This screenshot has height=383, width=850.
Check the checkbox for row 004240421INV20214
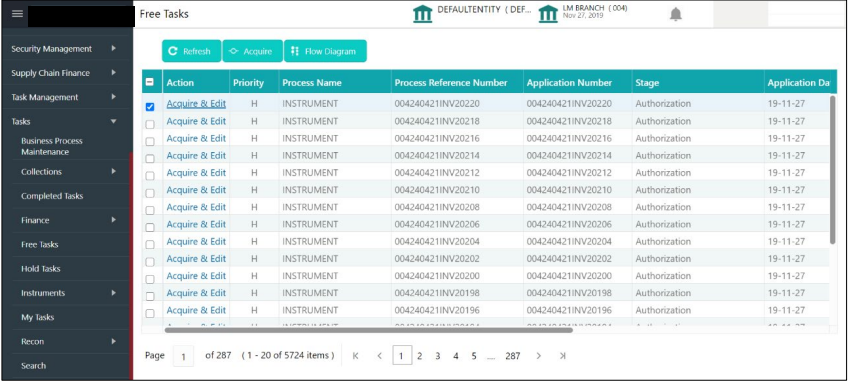(150, 159)
